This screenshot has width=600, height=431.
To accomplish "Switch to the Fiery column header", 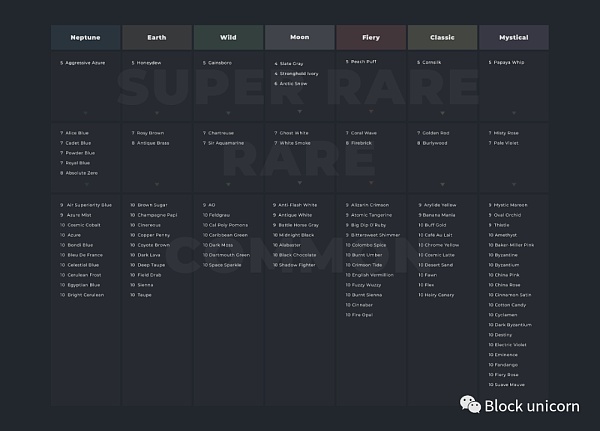I will pos(370,37).
